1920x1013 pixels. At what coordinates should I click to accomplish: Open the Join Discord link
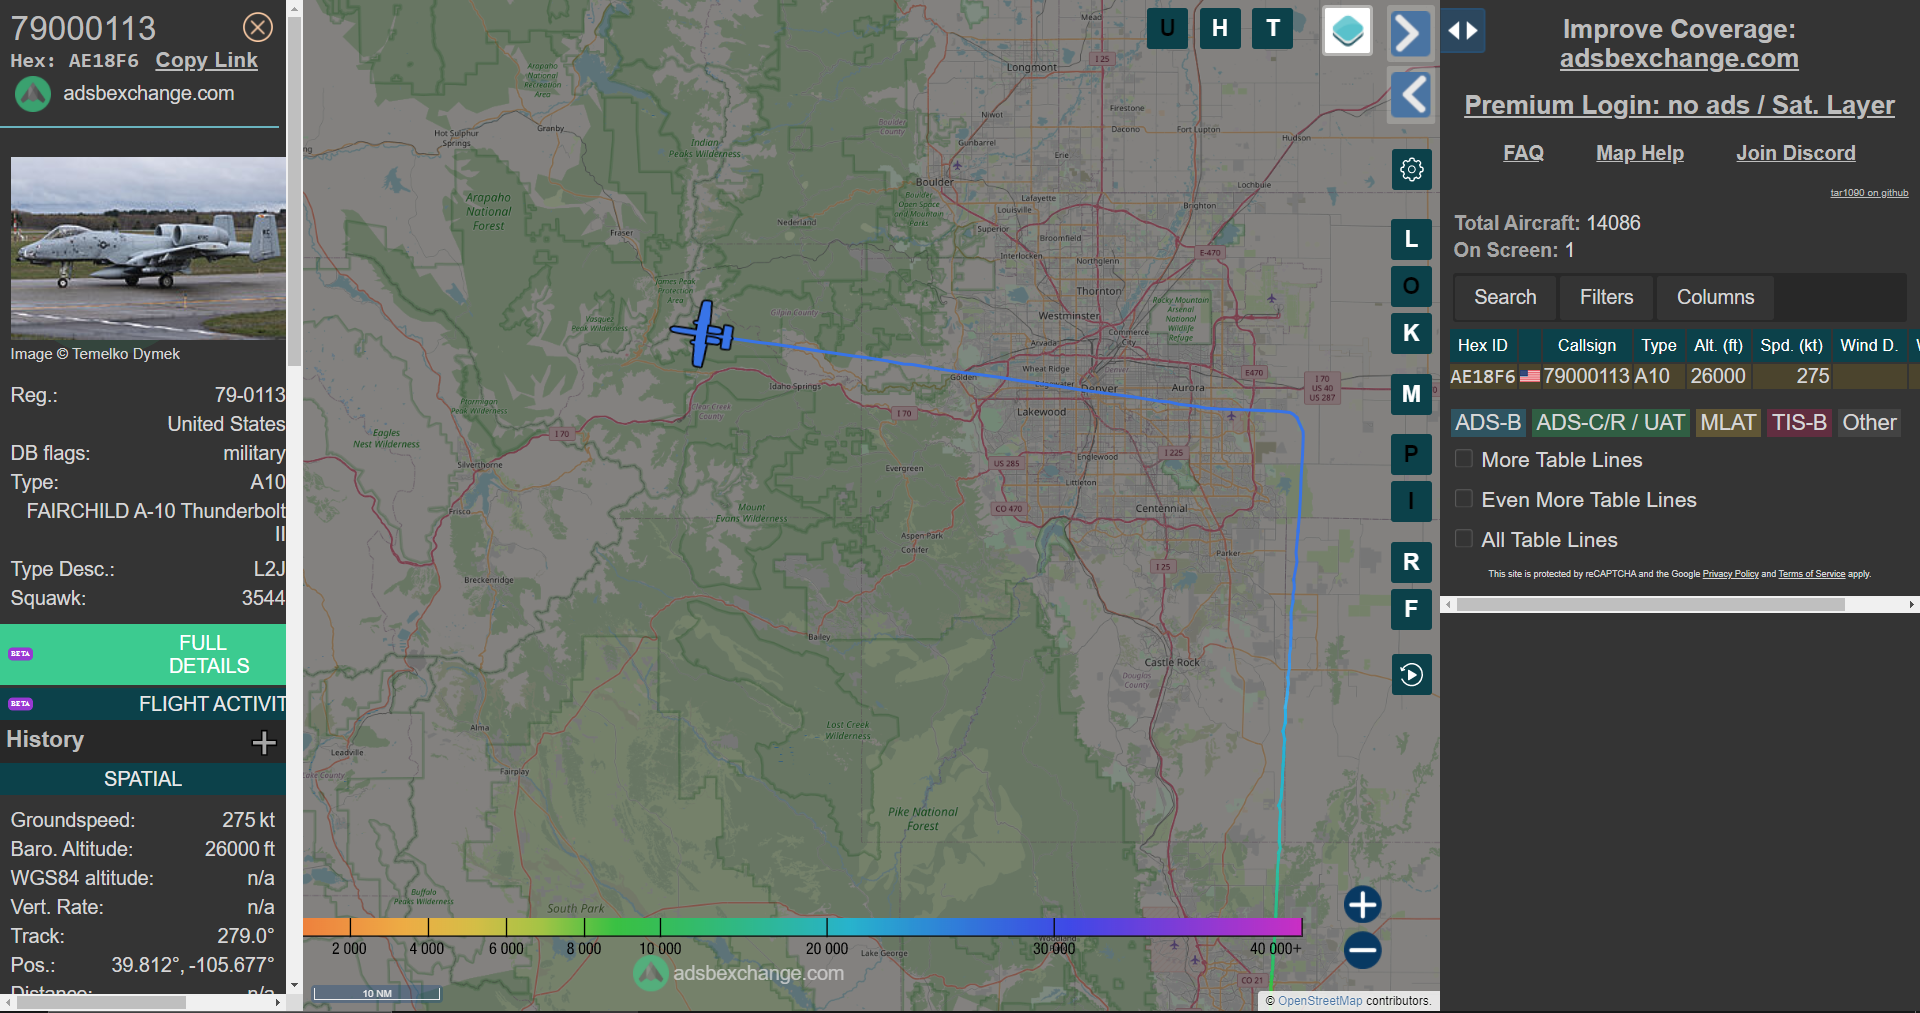pos(1795,153)
